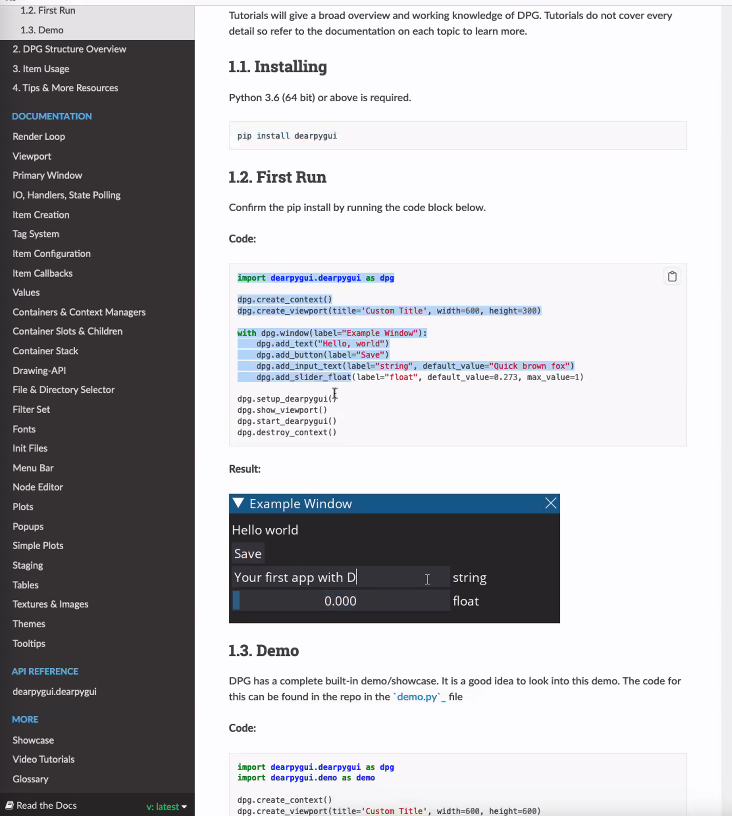Open Item Creation page
This screenshot has width=732, height=816.
41,214
